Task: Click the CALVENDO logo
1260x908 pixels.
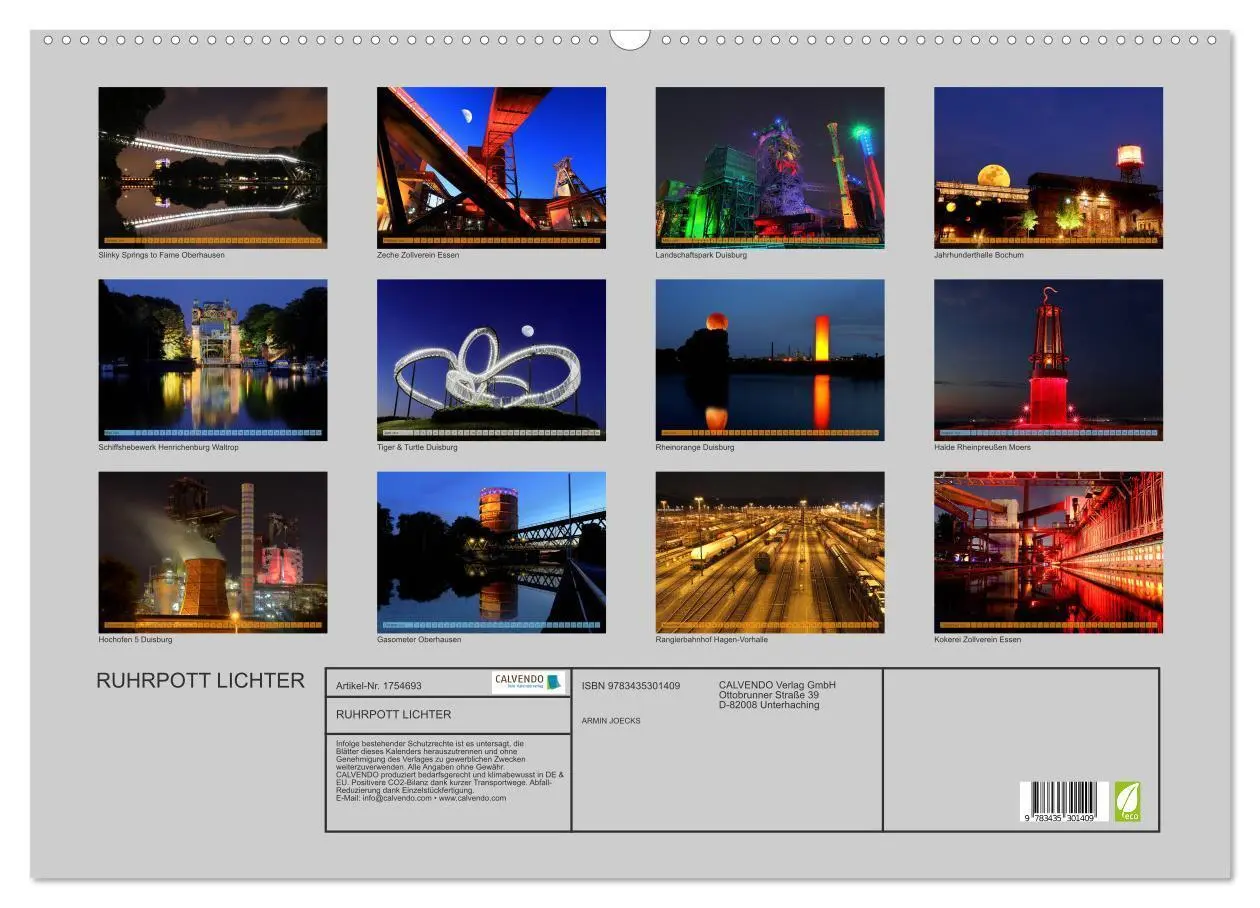Action: coord(528,682)
